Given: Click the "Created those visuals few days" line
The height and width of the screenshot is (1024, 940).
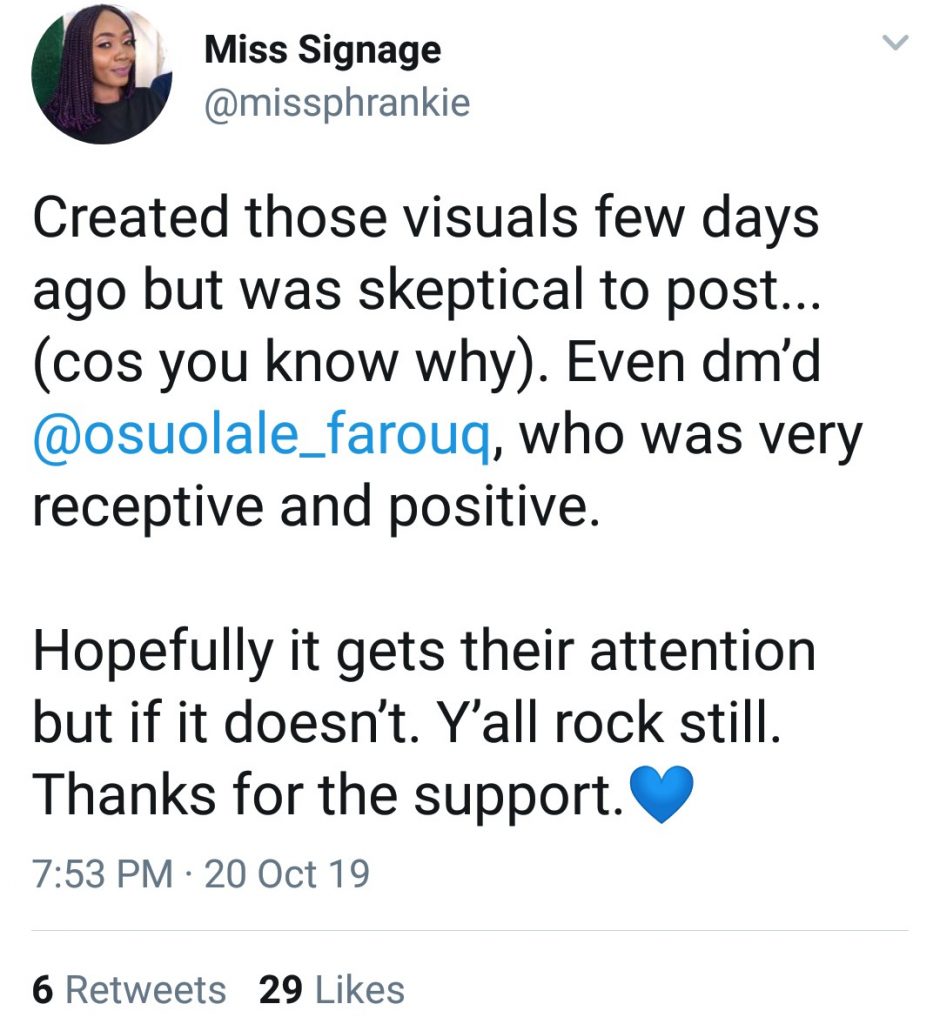Looking at the screenshot, I should 425,220.
